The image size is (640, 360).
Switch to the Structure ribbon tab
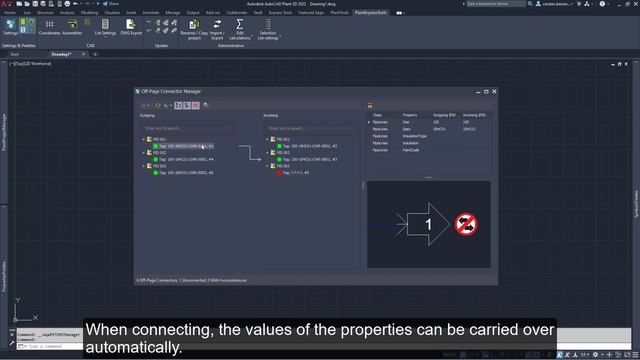click(x=45, y=13)
